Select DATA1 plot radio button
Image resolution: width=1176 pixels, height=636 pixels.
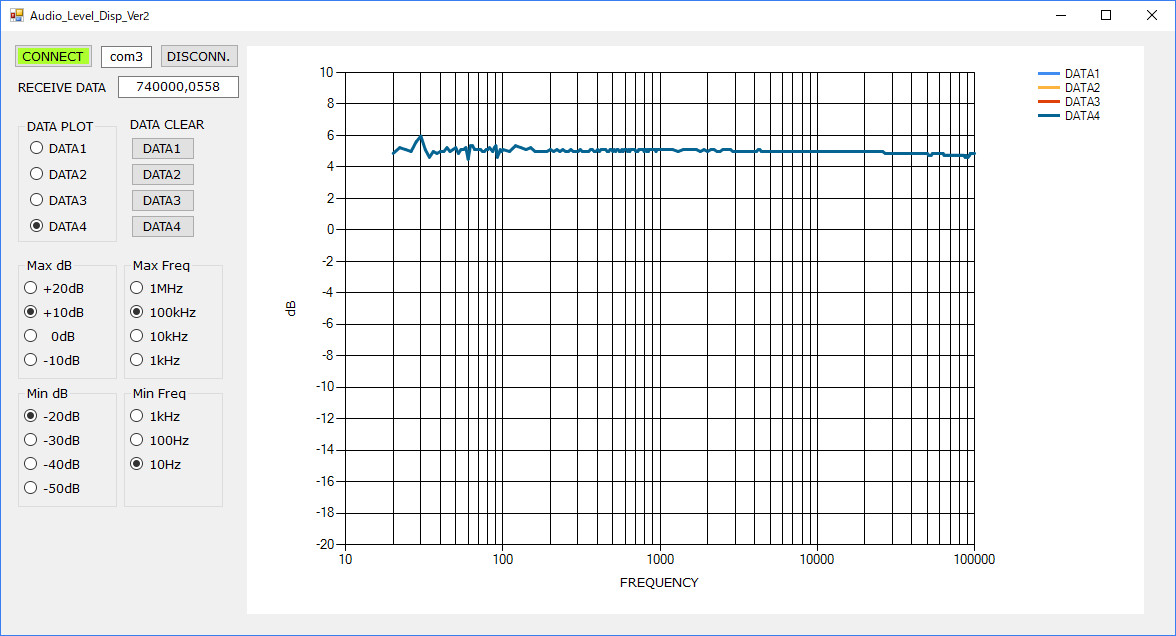click(37, 148)
